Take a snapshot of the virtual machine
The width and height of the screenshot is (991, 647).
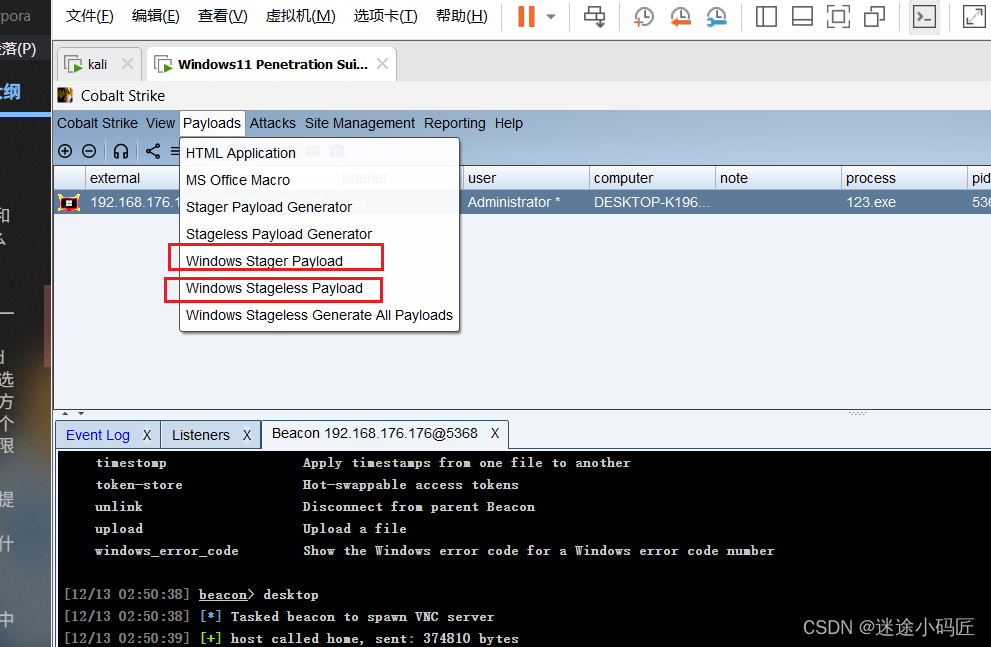click(x=643, y=16)
